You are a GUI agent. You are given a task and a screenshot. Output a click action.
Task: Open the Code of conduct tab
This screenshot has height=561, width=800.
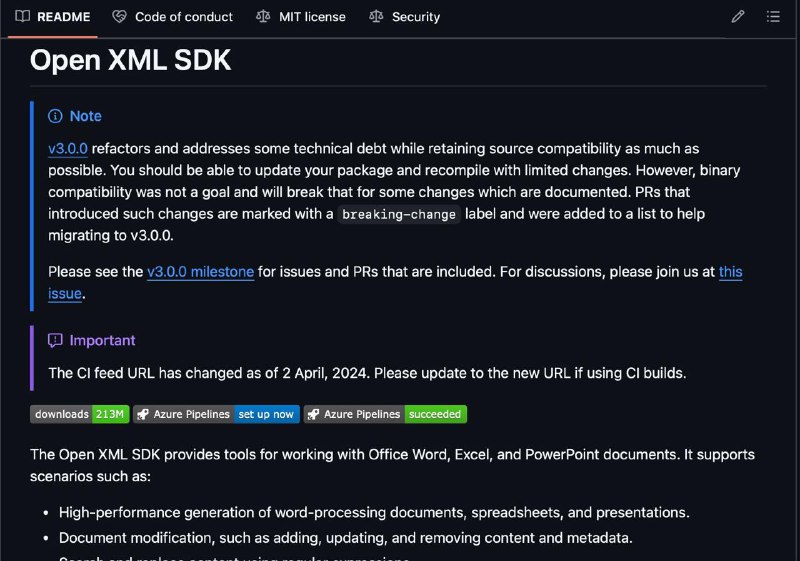[x=173, y=17]
